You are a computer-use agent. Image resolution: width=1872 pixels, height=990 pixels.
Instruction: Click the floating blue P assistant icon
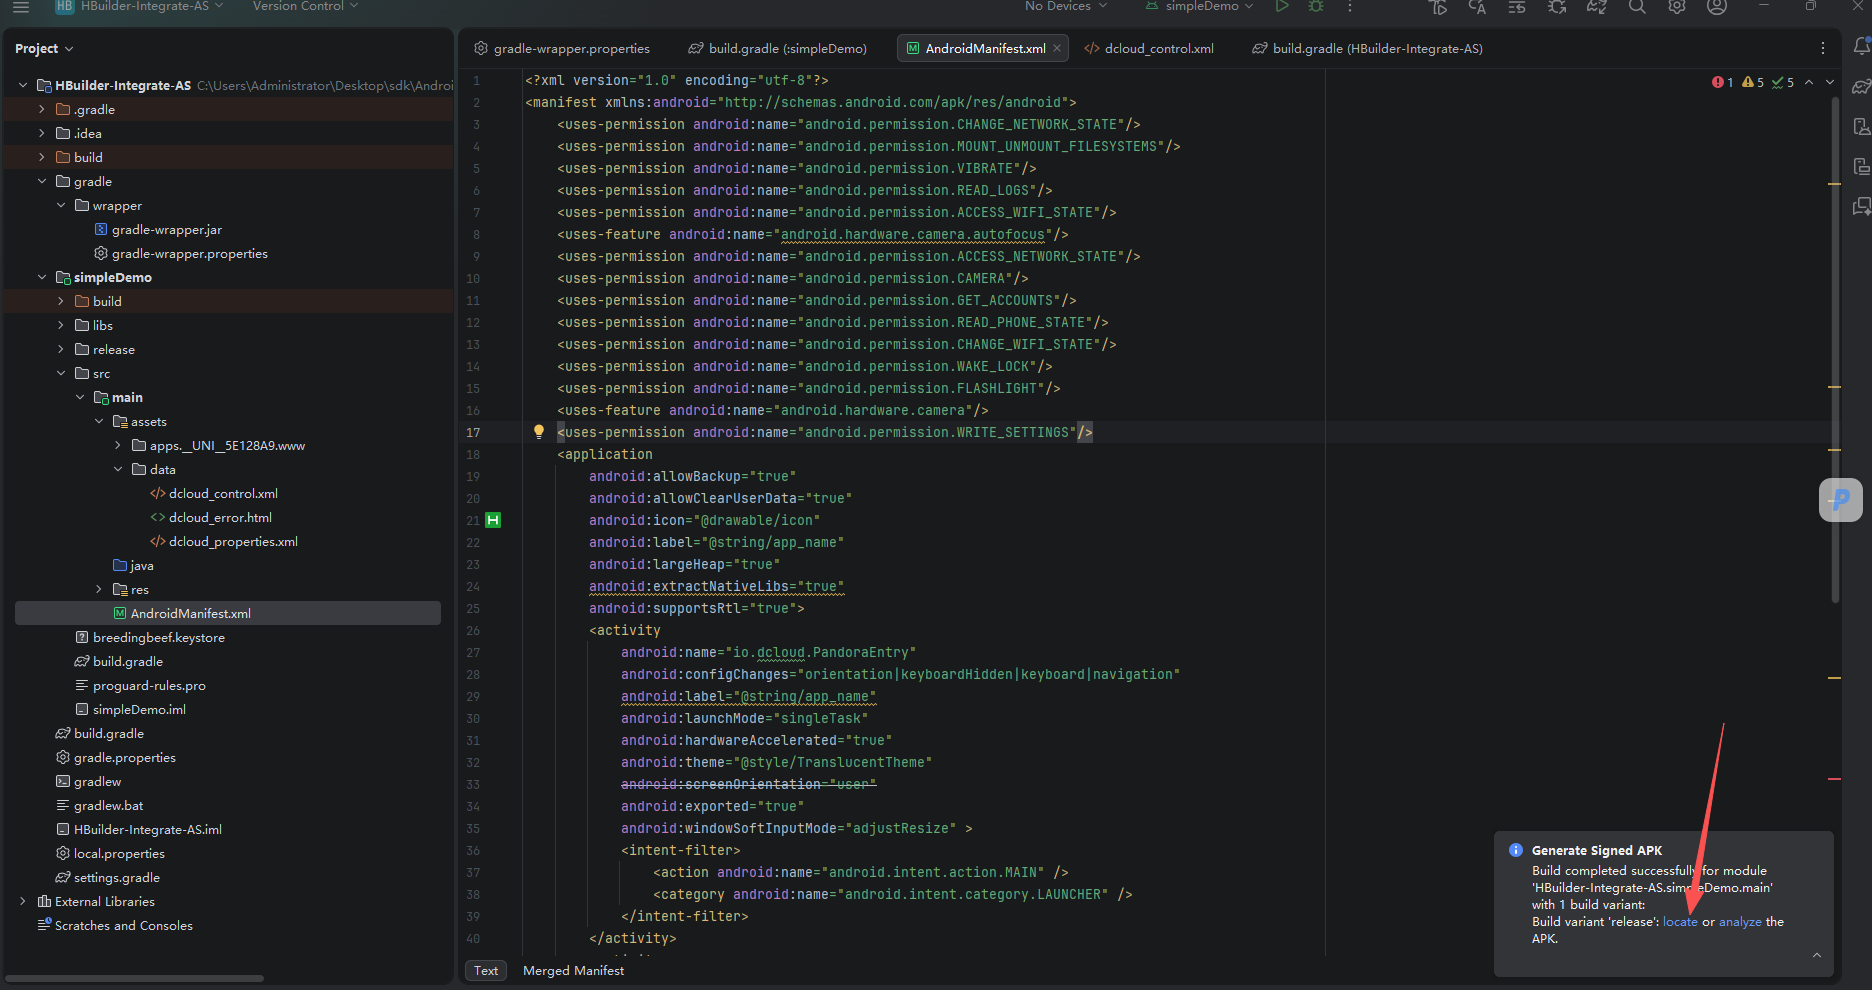[1840, 499]
